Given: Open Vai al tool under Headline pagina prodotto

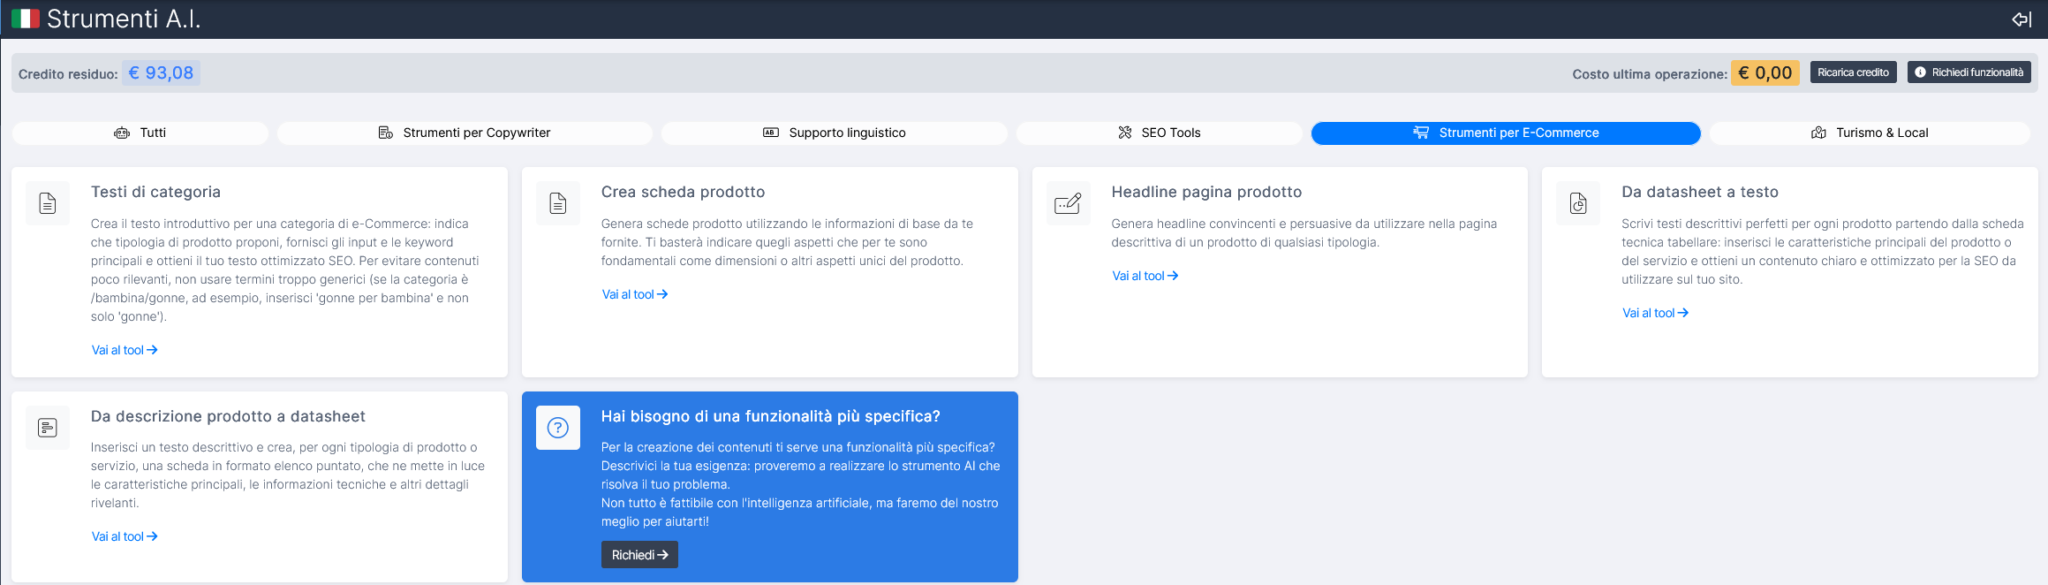Looking at the screenshot, I should click(x=1145, y=276).
